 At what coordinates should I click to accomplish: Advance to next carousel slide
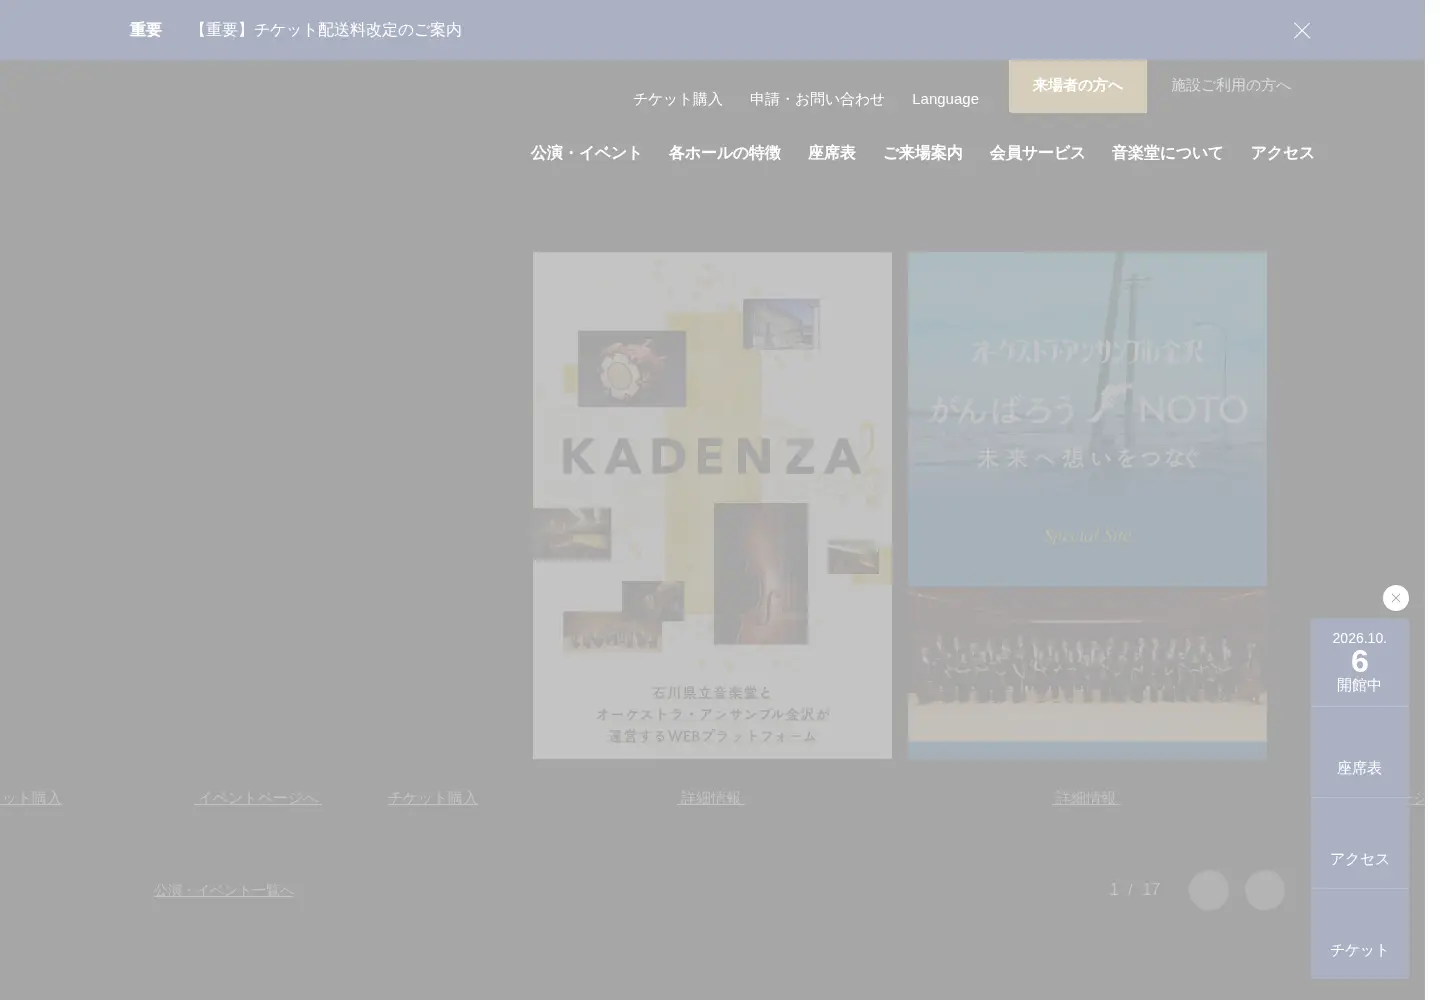point(1264,890)
